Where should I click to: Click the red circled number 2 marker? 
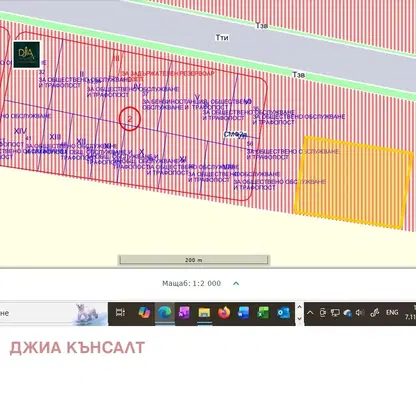[x=130, y=118]
